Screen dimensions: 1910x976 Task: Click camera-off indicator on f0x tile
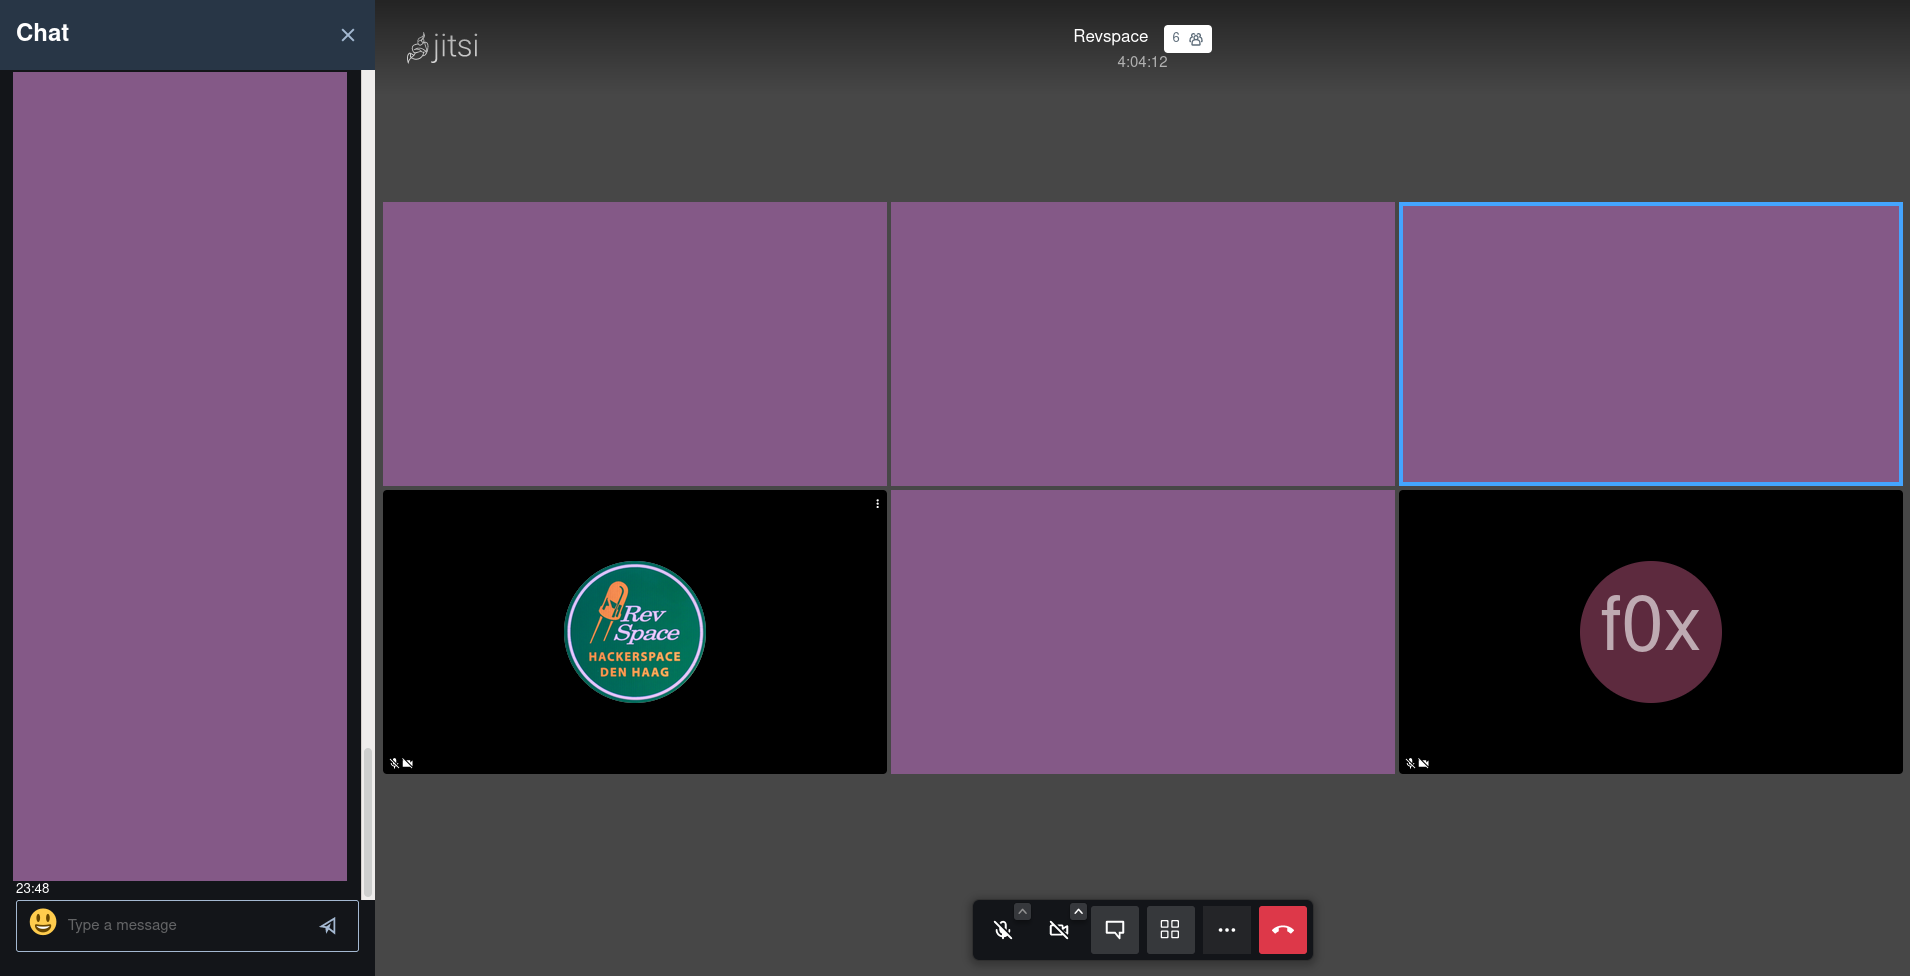pyautogui.click(x=1424, y=763)
